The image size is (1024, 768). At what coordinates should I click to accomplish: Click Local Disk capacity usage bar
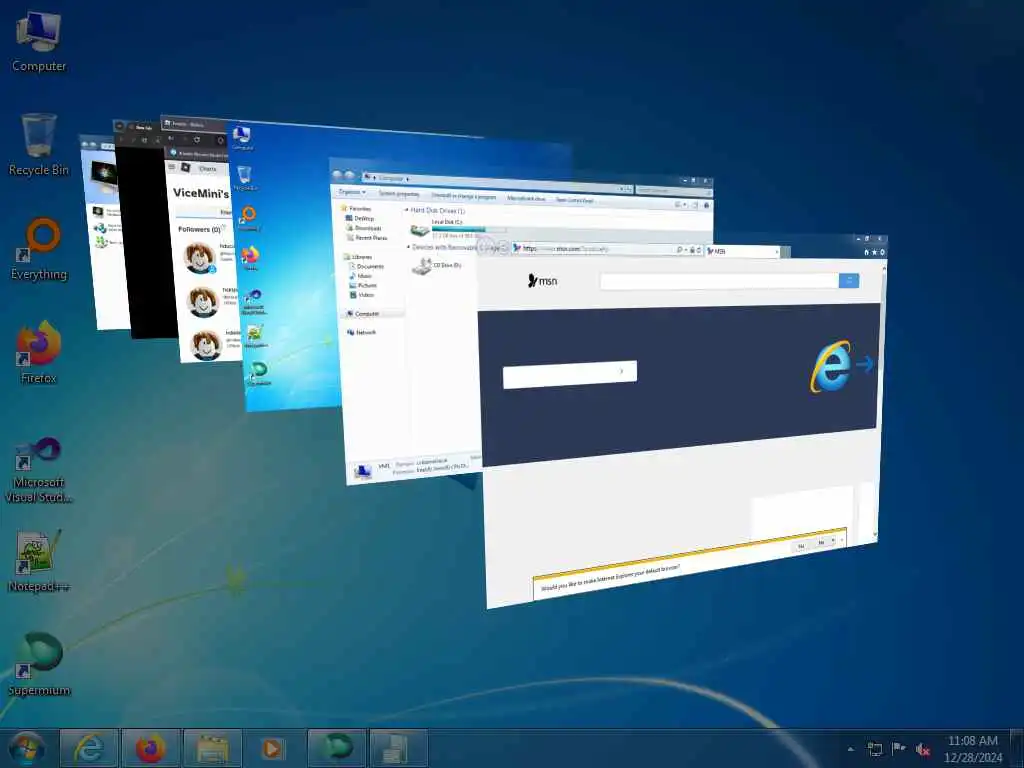click(469, 229)
